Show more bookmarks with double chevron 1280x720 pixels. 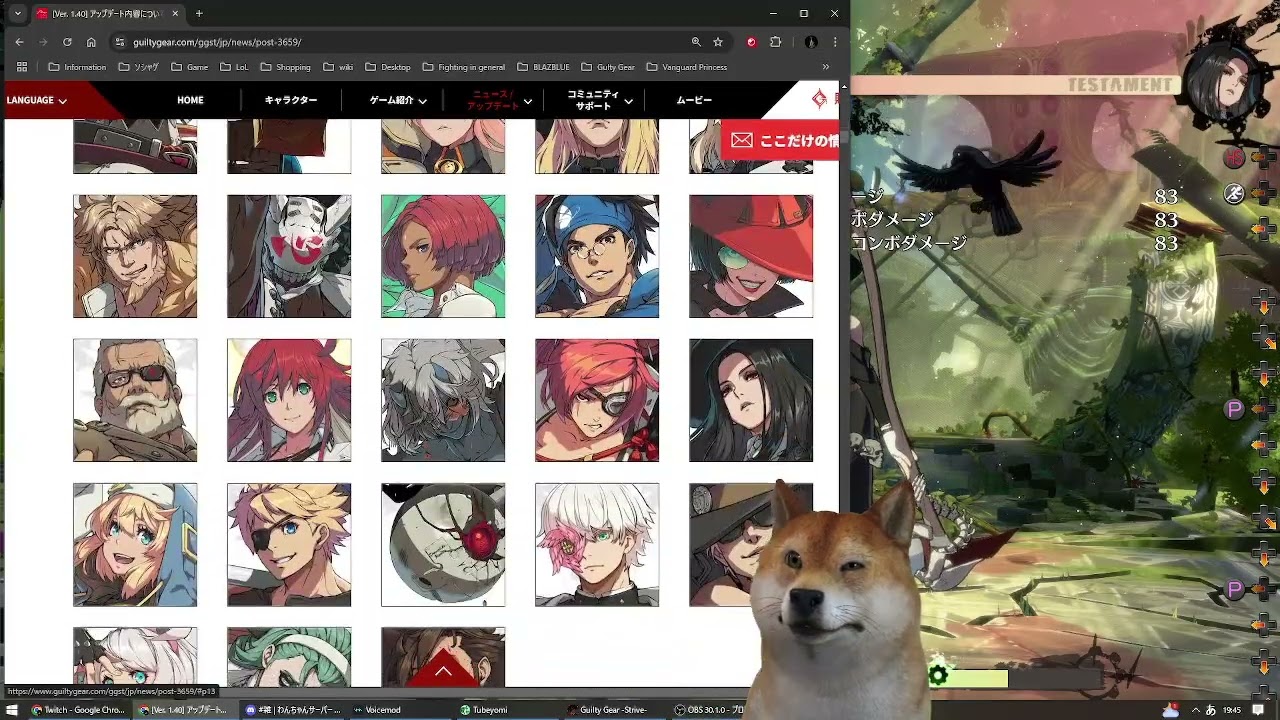825,67
